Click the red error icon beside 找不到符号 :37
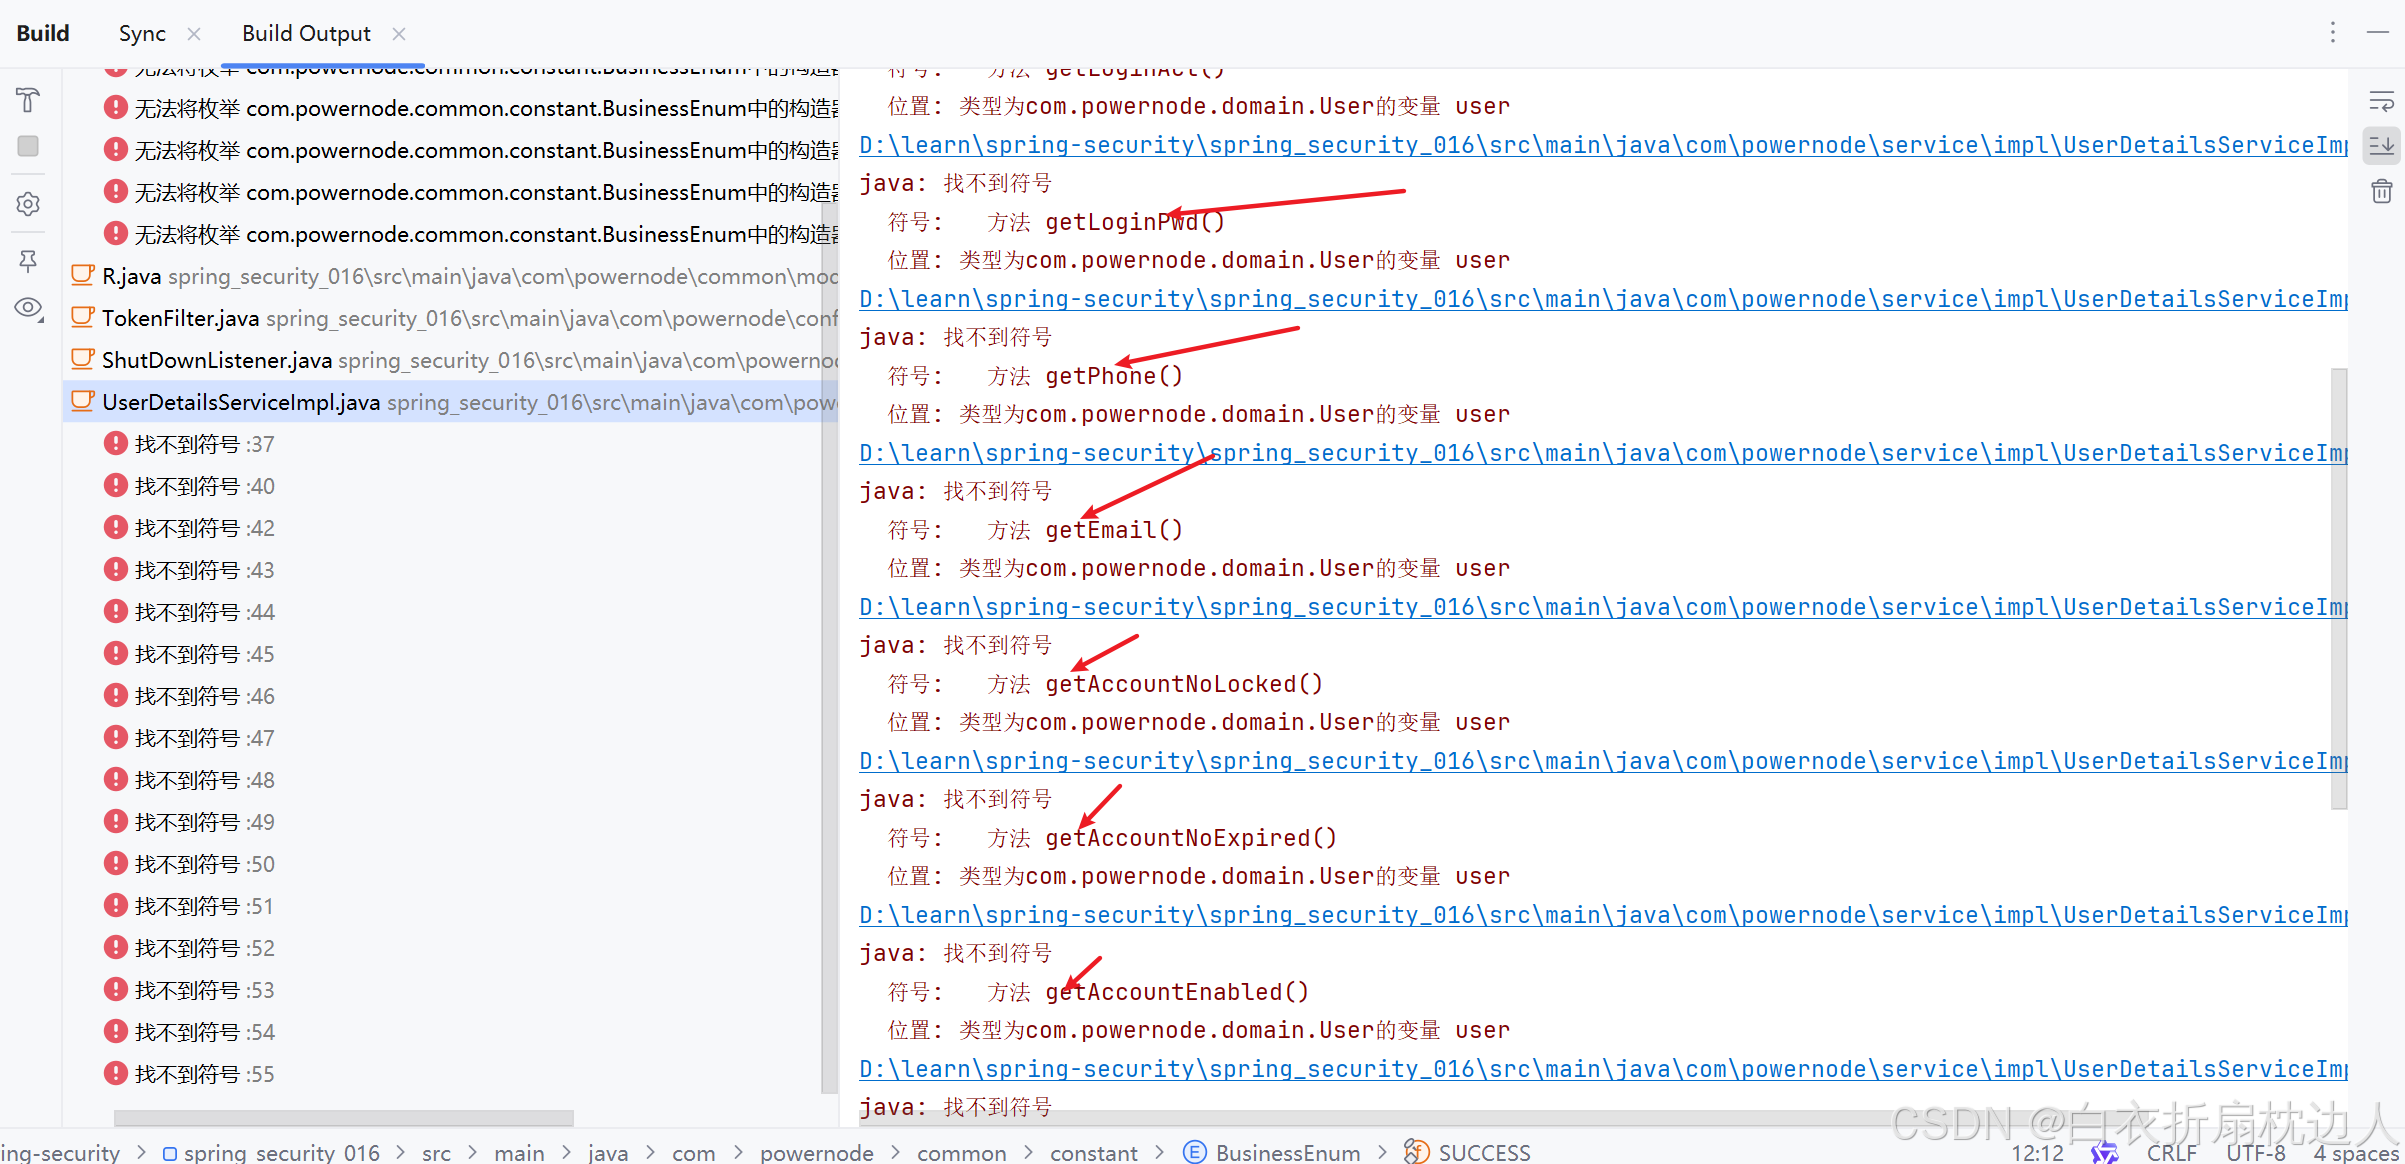 (115, 443)
